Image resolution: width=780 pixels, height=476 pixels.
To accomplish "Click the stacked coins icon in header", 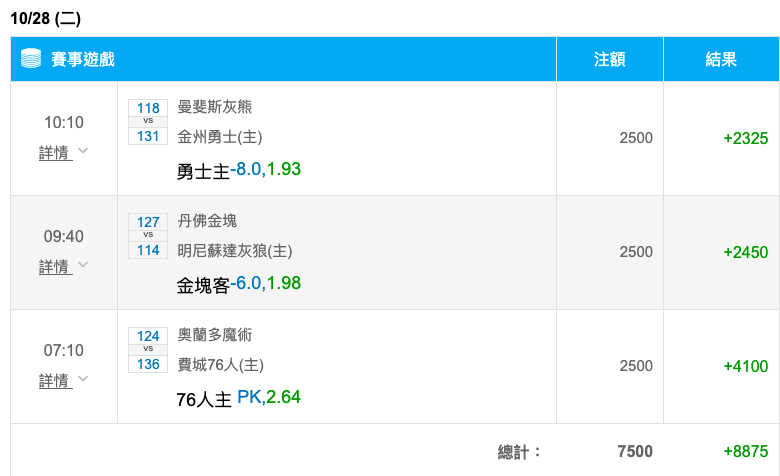I will pos(30,59).
